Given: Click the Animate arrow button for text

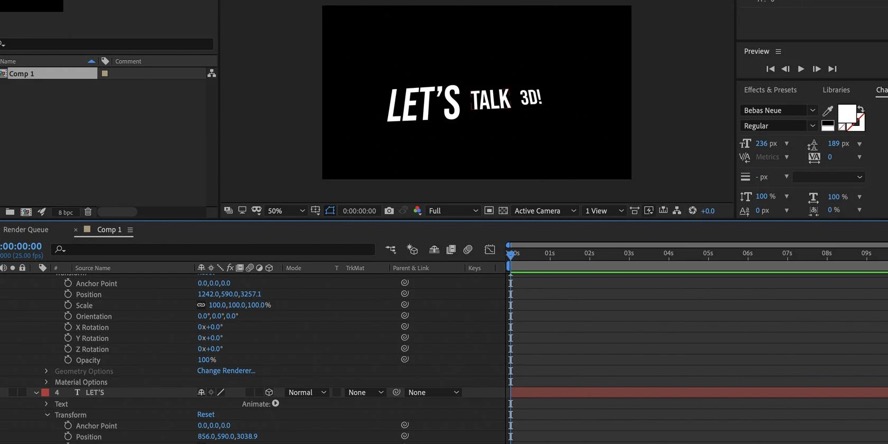Looking at the screenshot, I should coord(276,404).
